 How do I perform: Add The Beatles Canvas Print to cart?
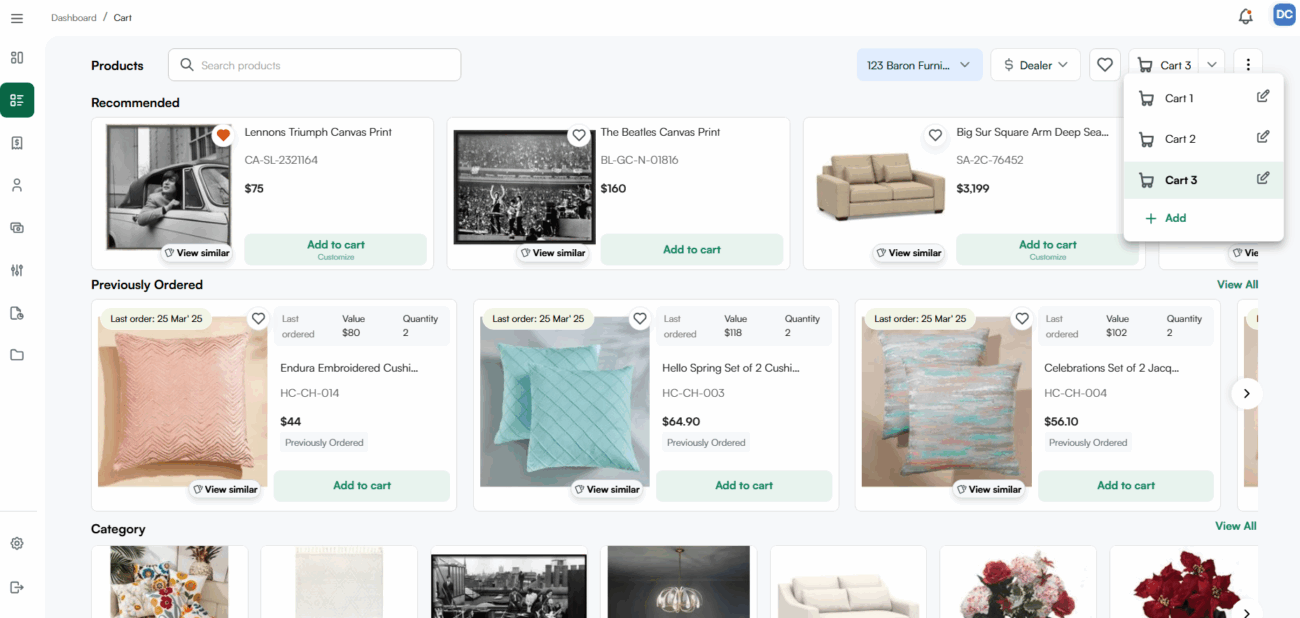tap(691, 250)
